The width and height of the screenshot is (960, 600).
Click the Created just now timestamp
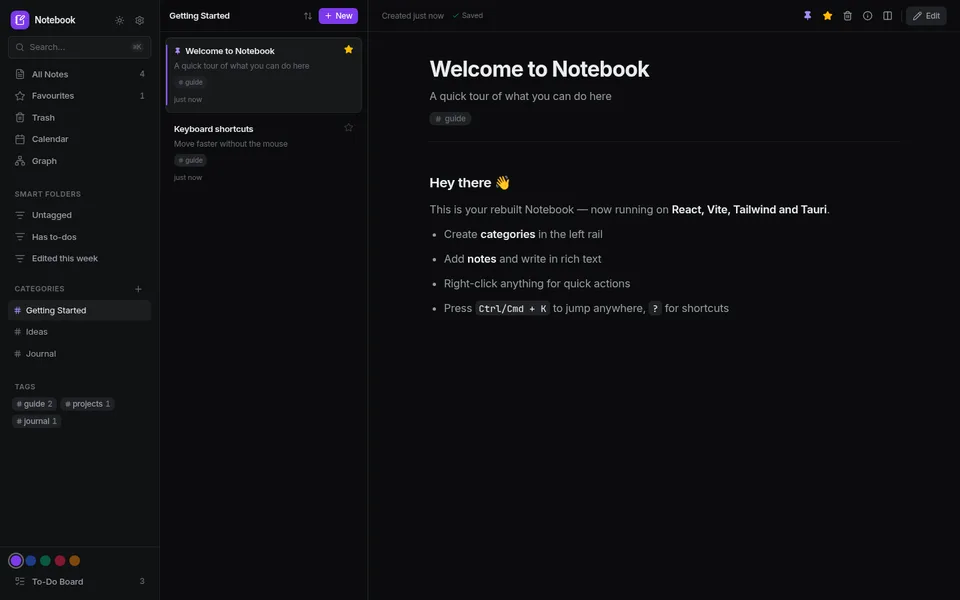point(413,16)
